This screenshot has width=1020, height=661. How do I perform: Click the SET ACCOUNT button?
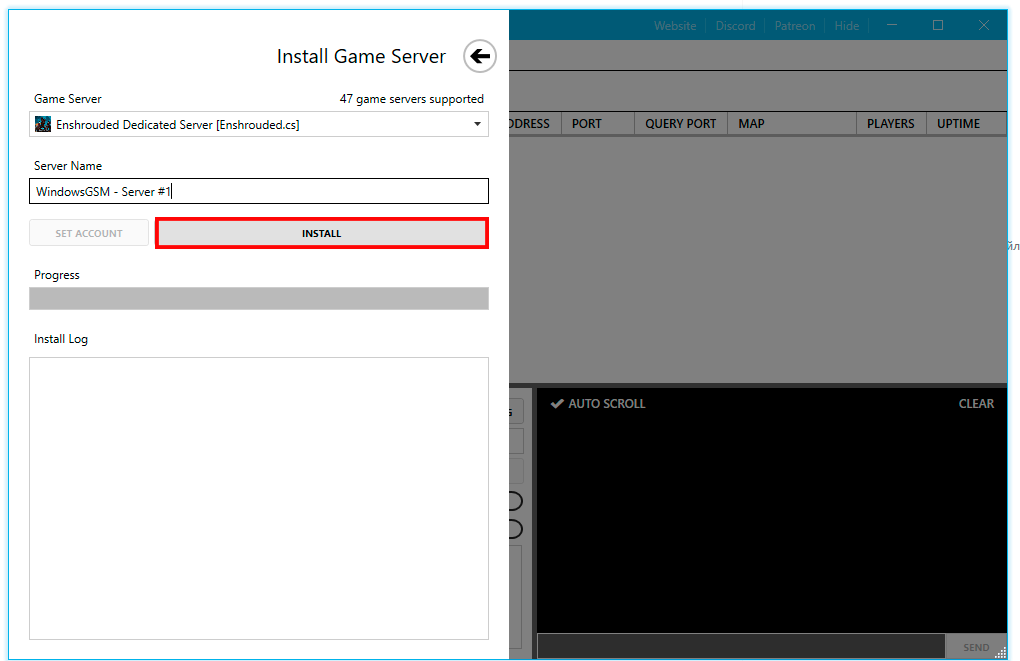tap(89, 234)
